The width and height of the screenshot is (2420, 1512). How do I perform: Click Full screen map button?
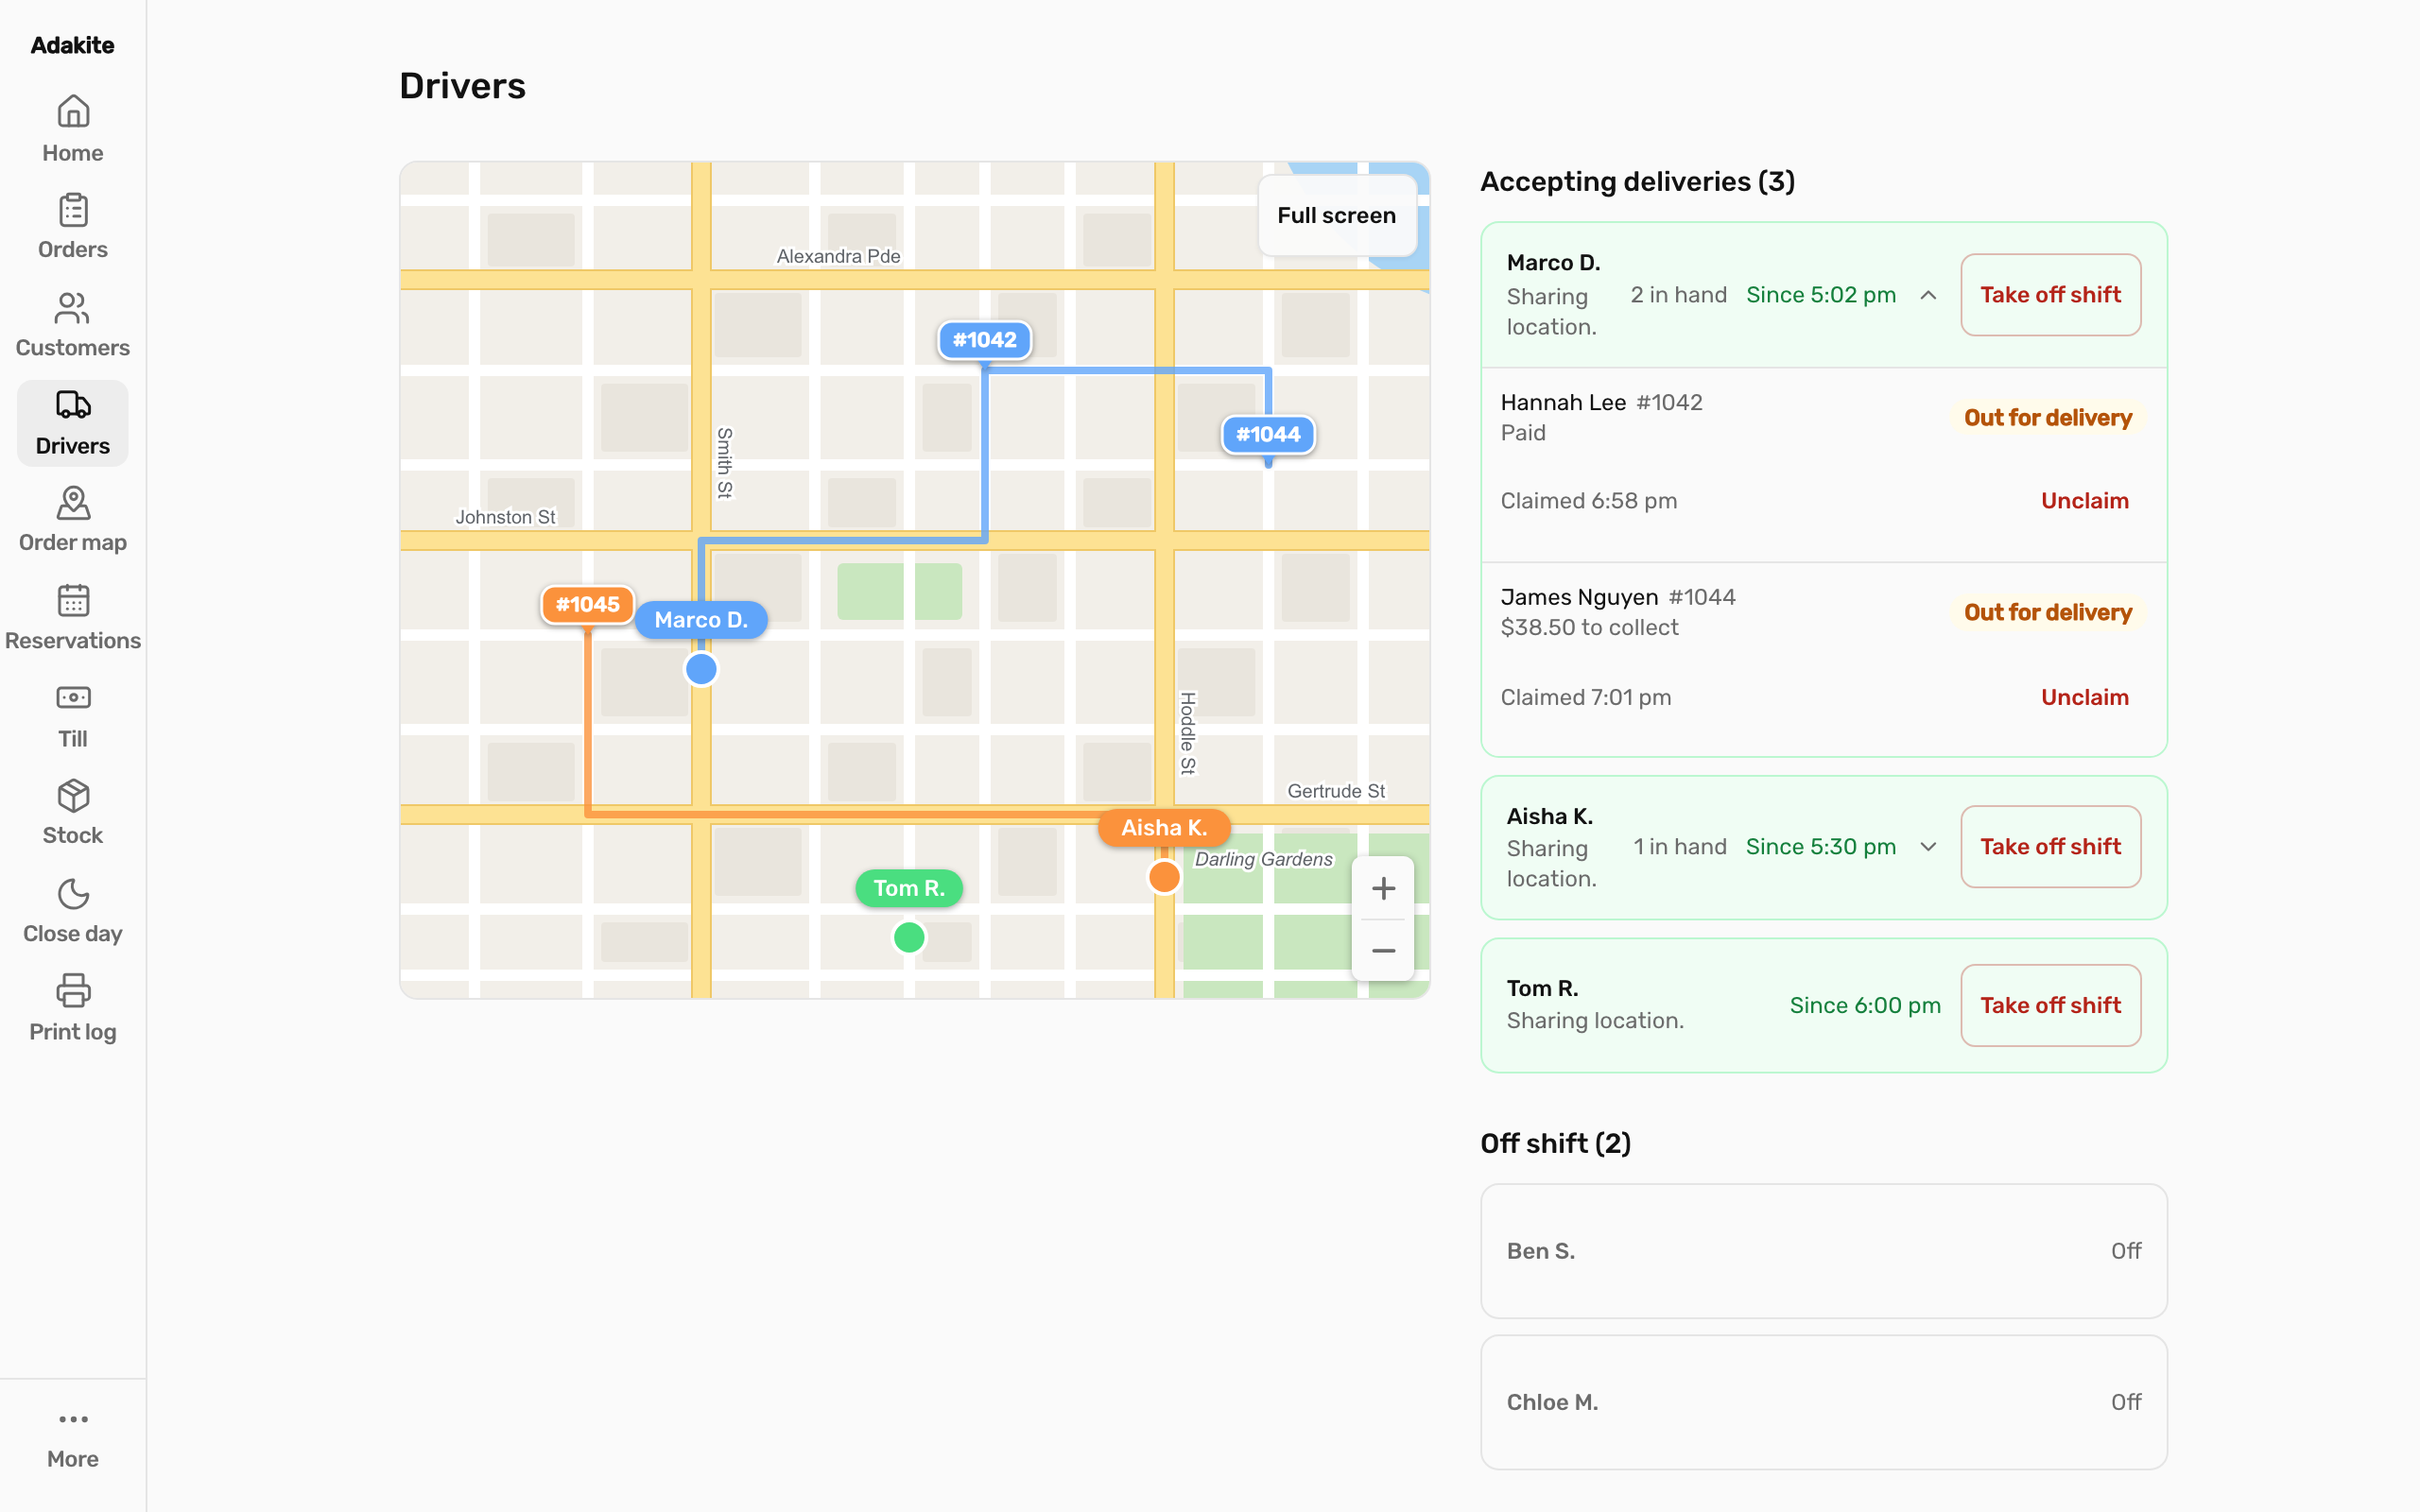pyautogui.click(x=1337, y=216)
